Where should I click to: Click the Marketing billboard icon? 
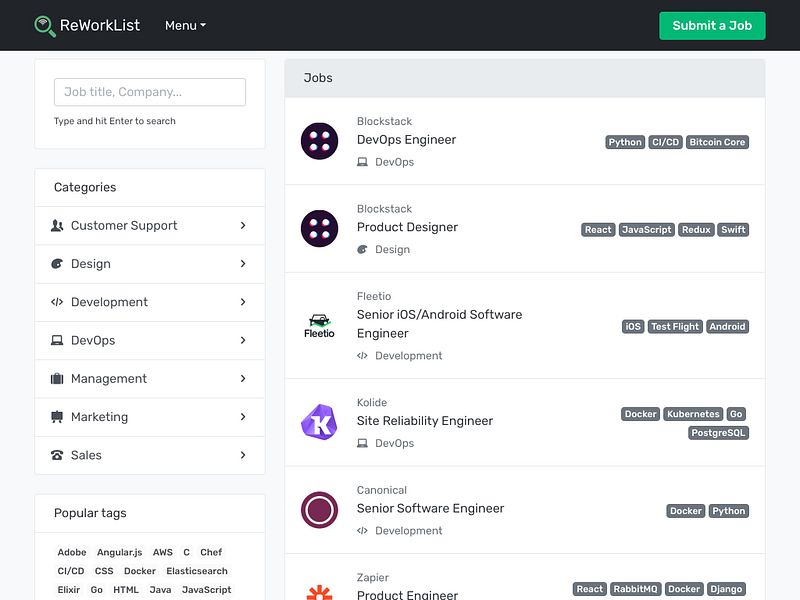(x=57, y=417)
